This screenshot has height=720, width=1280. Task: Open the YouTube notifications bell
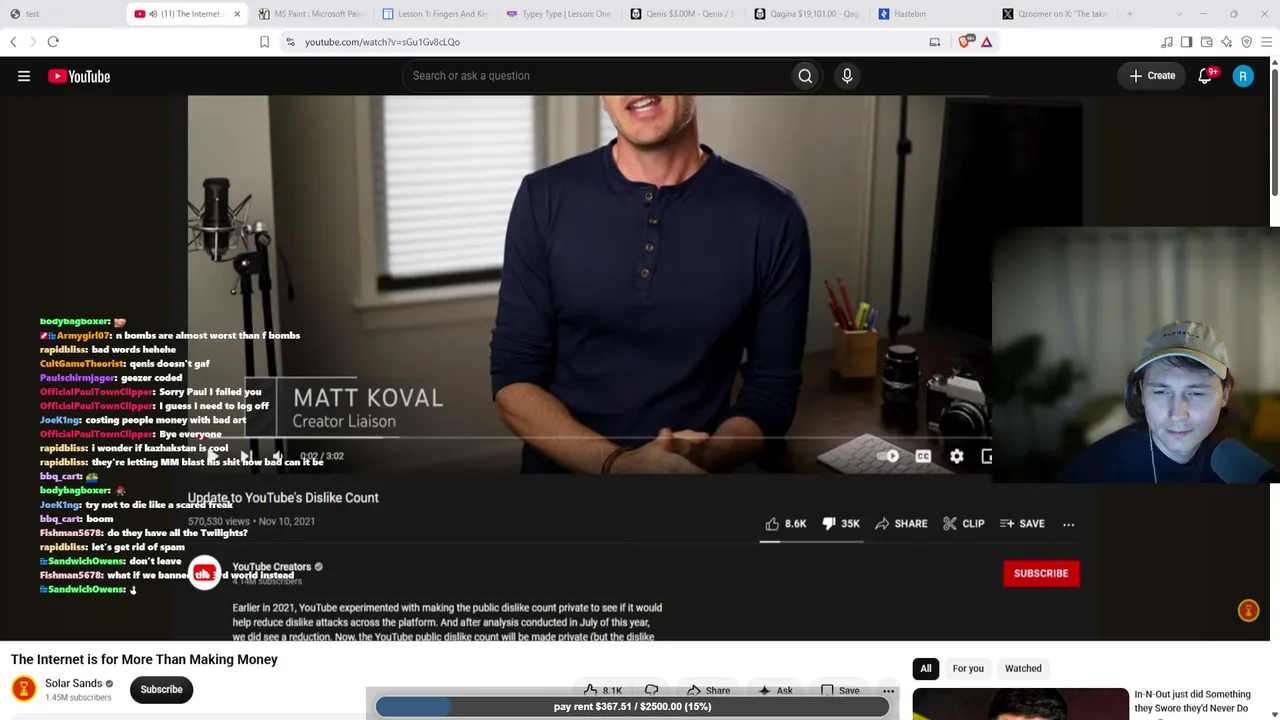pyautogui.click(x=1206, y=76)
